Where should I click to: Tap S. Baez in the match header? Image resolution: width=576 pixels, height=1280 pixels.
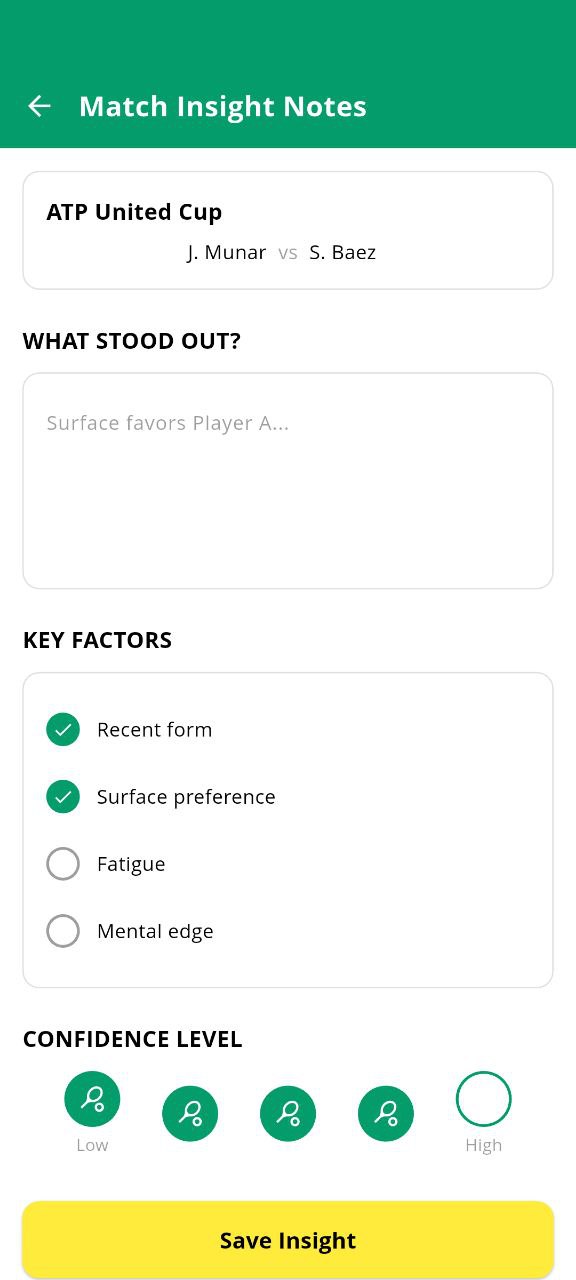pyautogui.click(x=342, y=252)
